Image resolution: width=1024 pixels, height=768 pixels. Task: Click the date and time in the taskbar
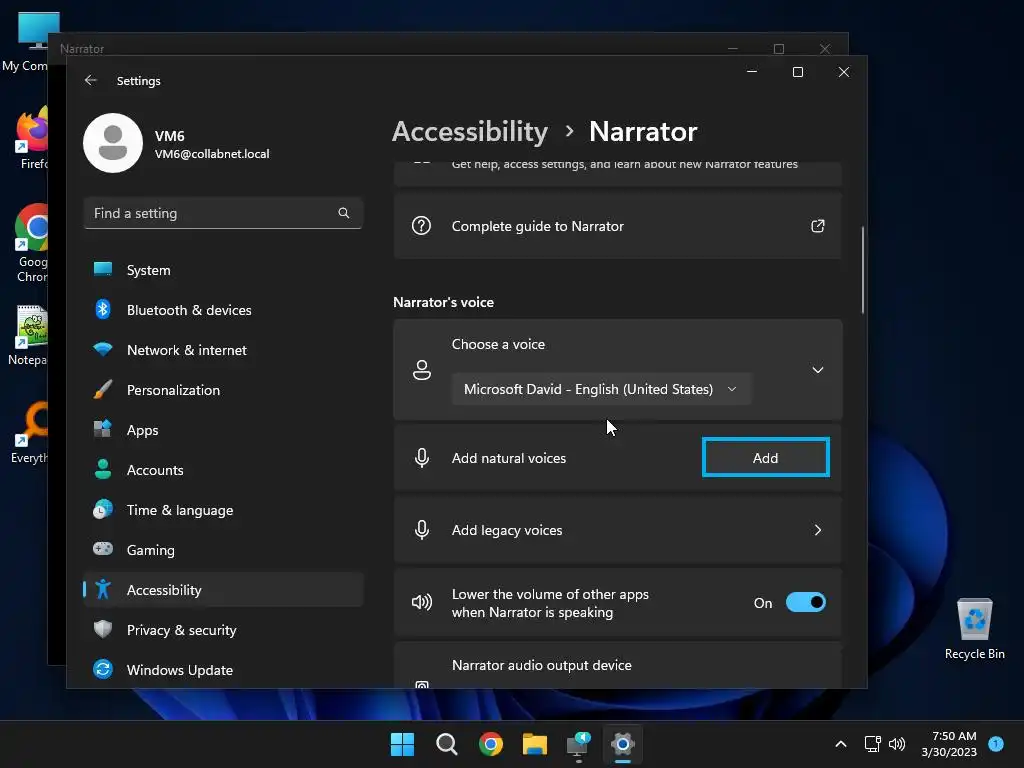[x=949, y=744]
